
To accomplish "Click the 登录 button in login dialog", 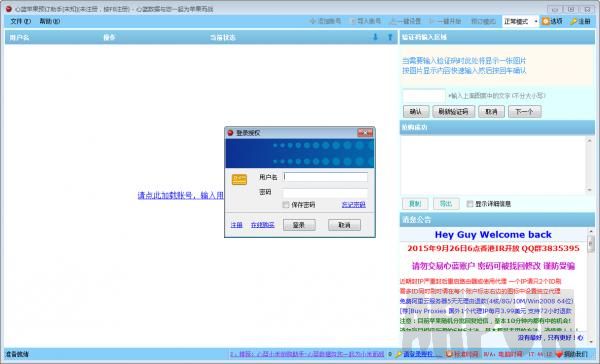I will tap(299, 225).
